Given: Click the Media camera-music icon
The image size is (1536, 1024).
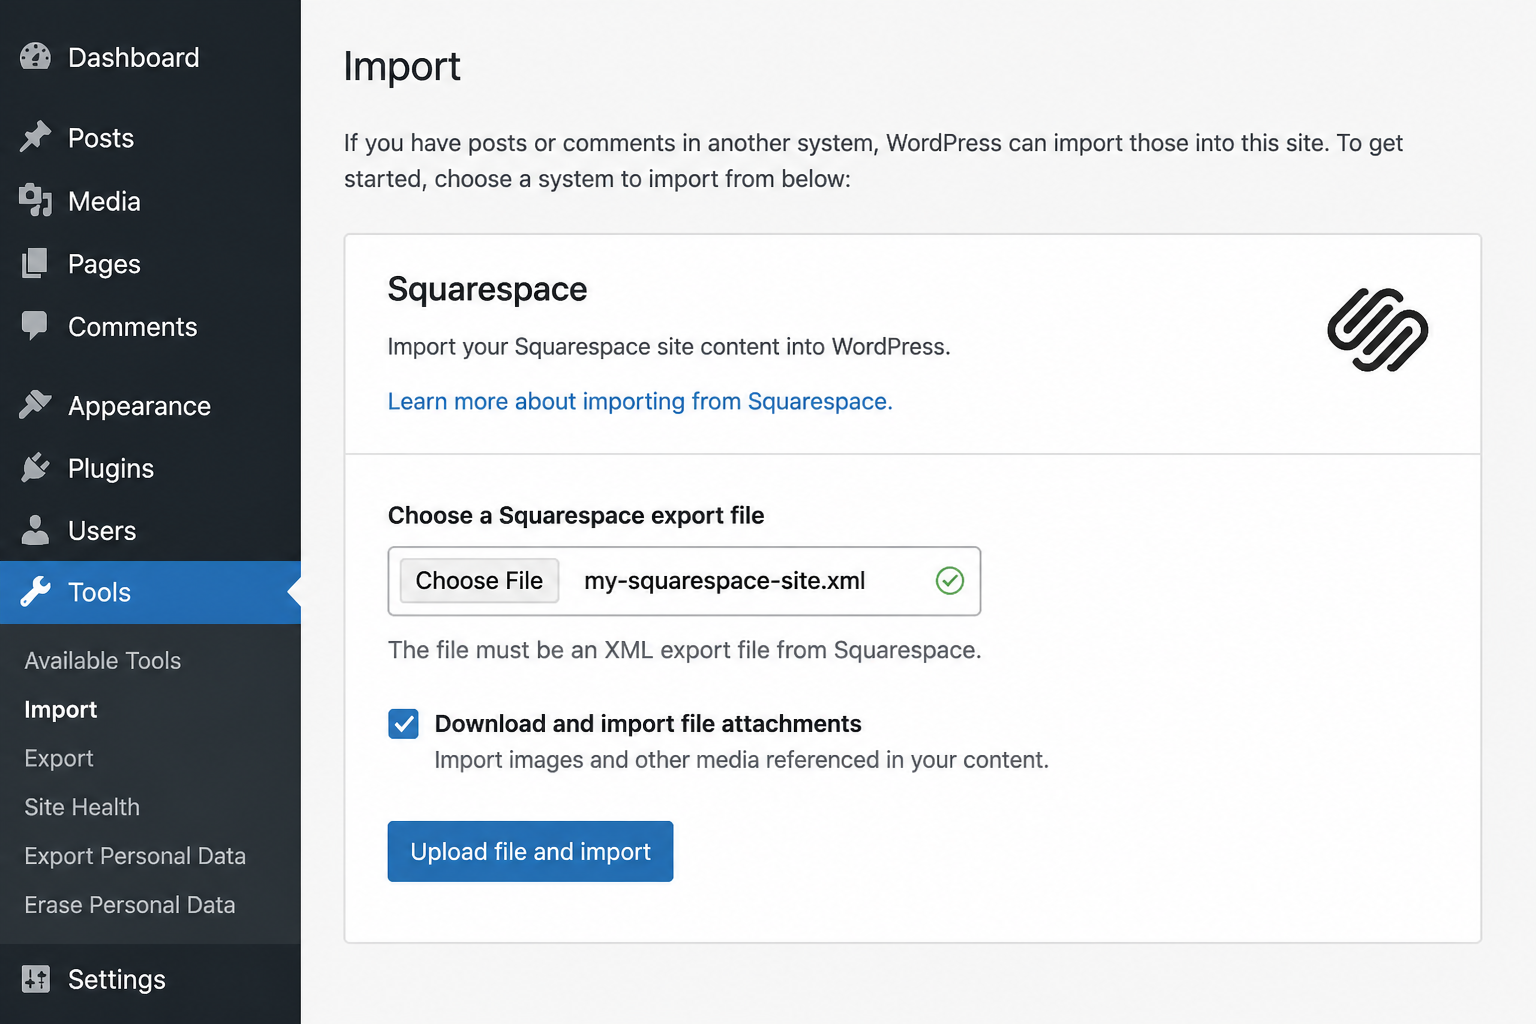Looking at the screenshot, I should tap(35, 200).
